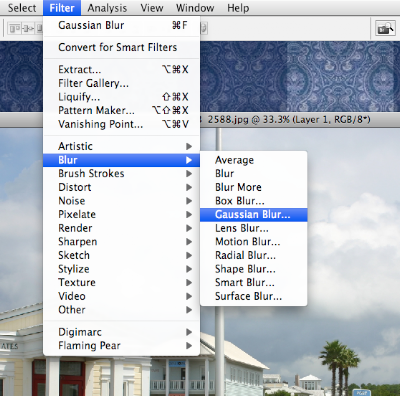The image size is (400, 396).
Task: Expand the Artistic submenu arrow
Action: 189,146
